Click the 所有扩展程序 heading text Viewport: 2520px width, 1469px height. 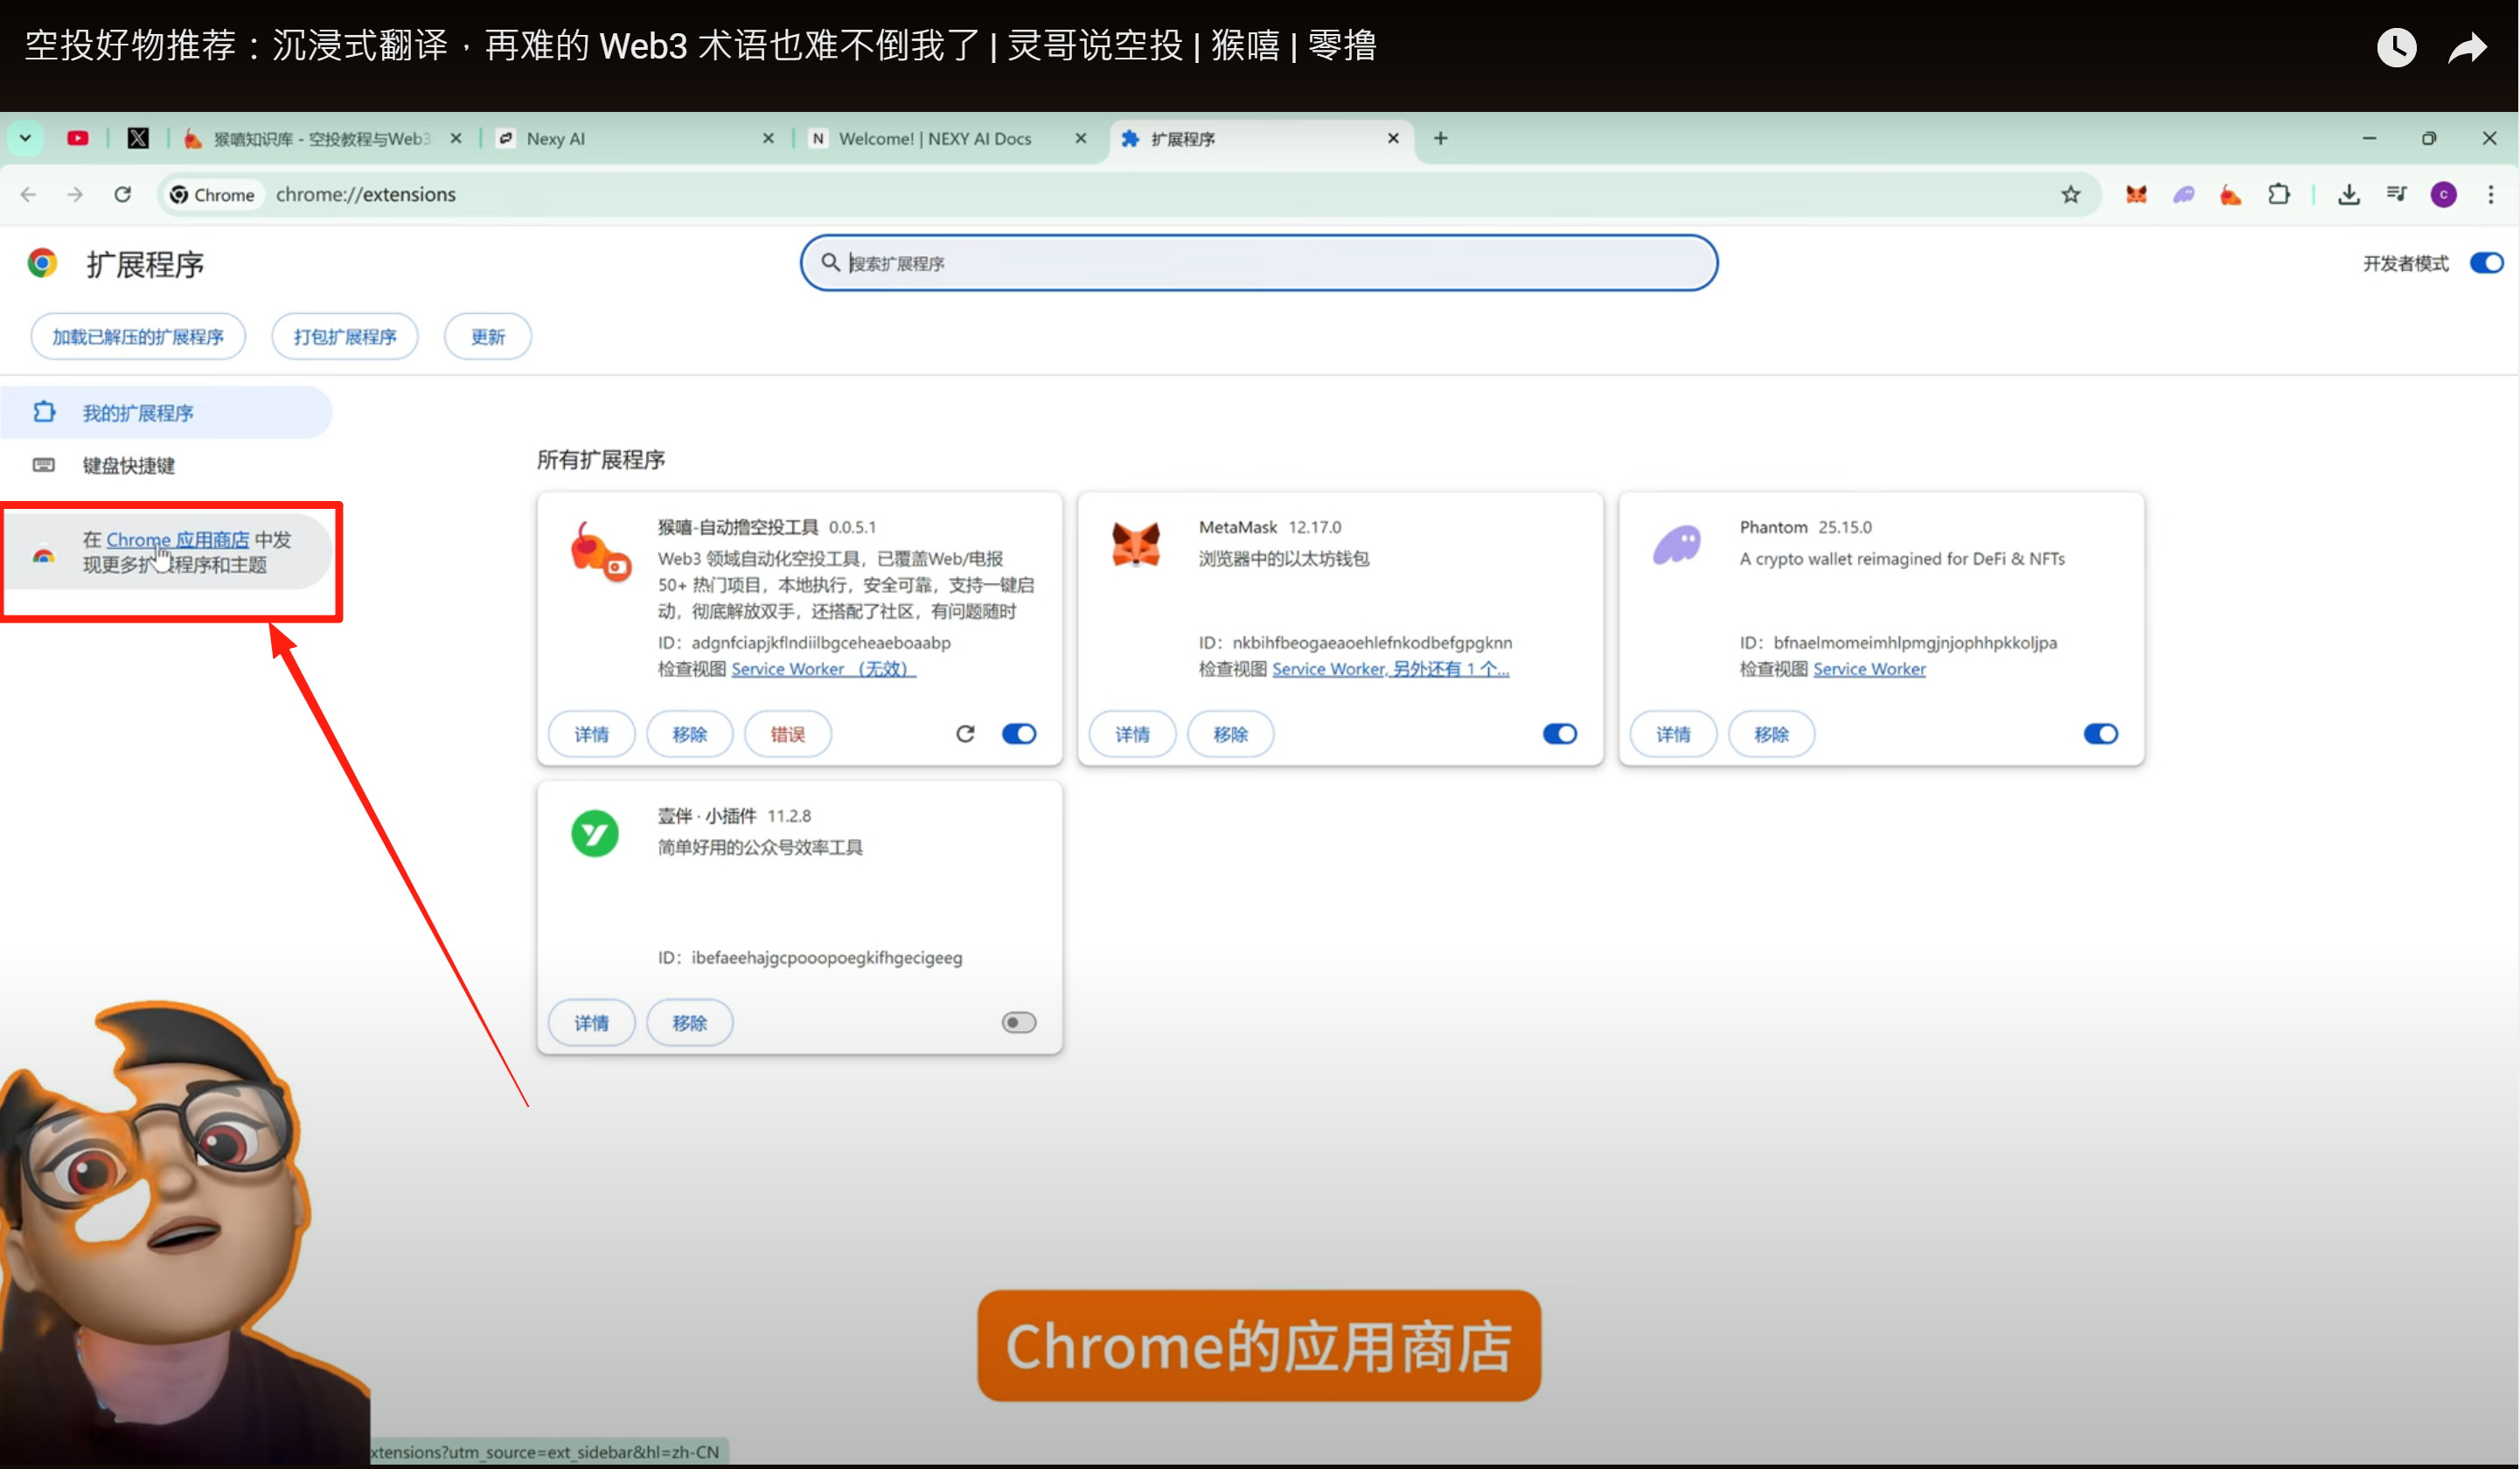point(601,459)
